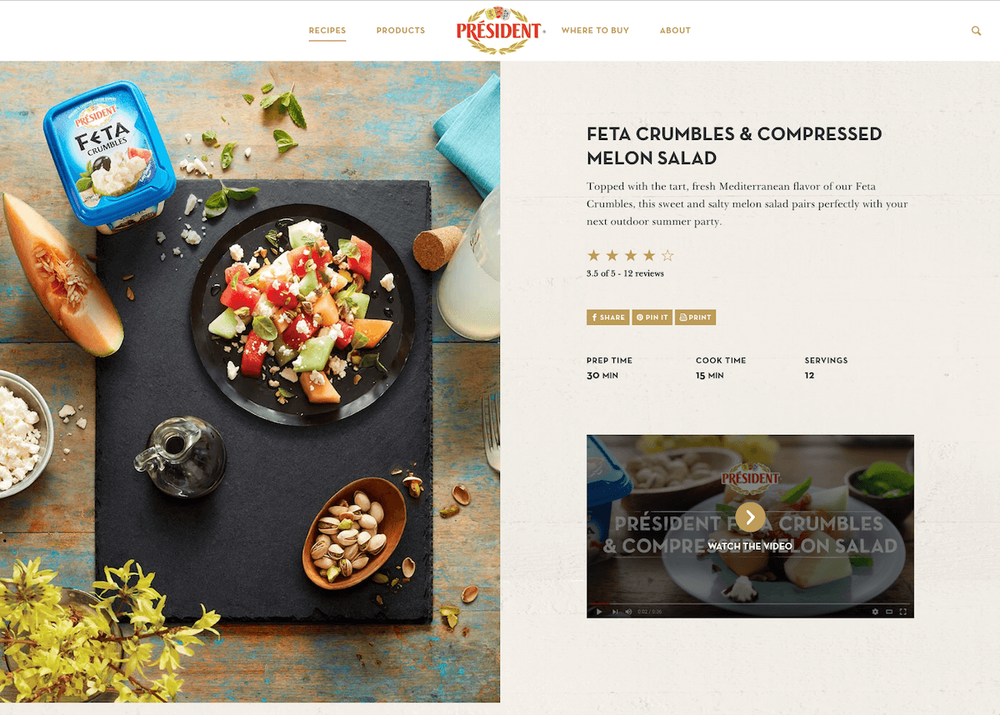
Task: Go to Where to Buy
Action: pyautogui.click(x=595, y=31)
